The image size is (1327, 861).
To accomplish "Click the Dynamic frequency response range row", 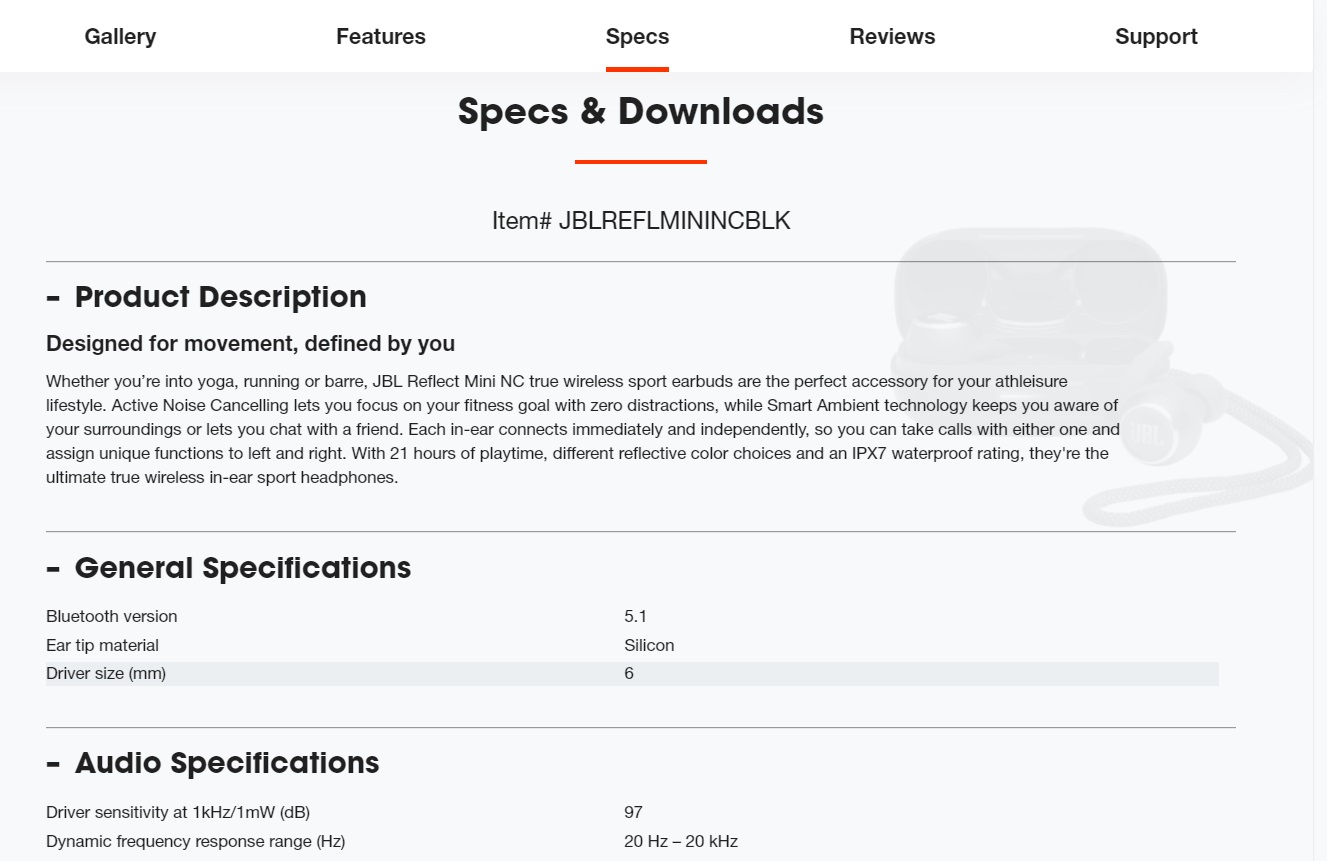I will click(x=632, y=841).
